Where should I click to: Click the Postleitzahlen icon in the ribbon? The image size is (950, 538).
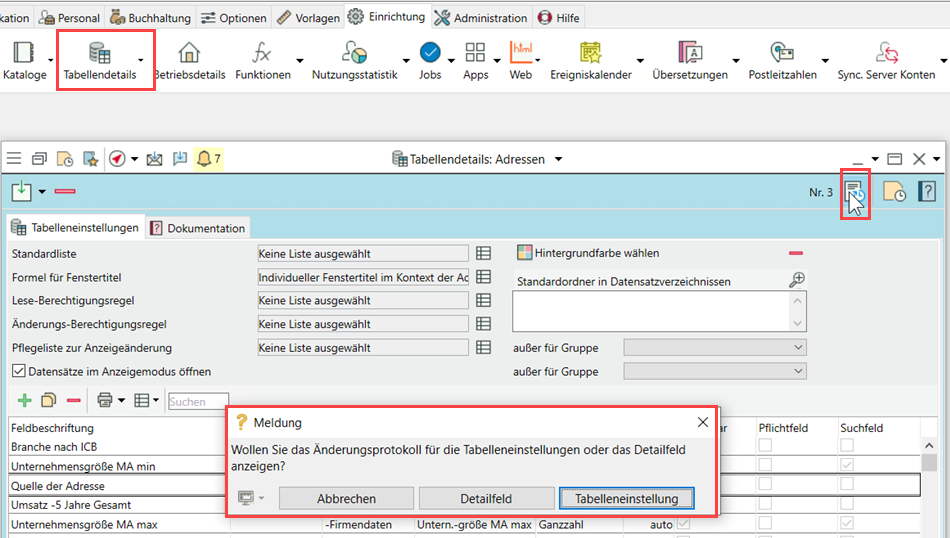coord(782,53)
